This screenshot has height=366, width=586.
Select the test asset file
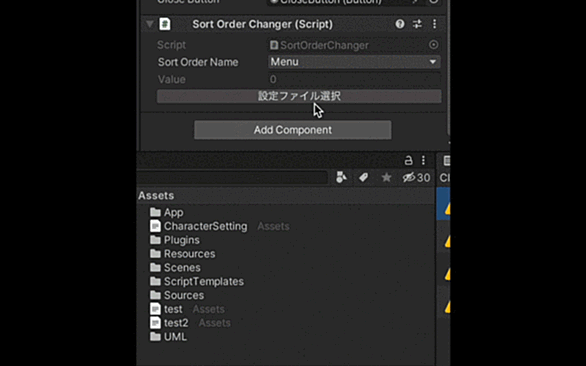click(x=173, y=309)
